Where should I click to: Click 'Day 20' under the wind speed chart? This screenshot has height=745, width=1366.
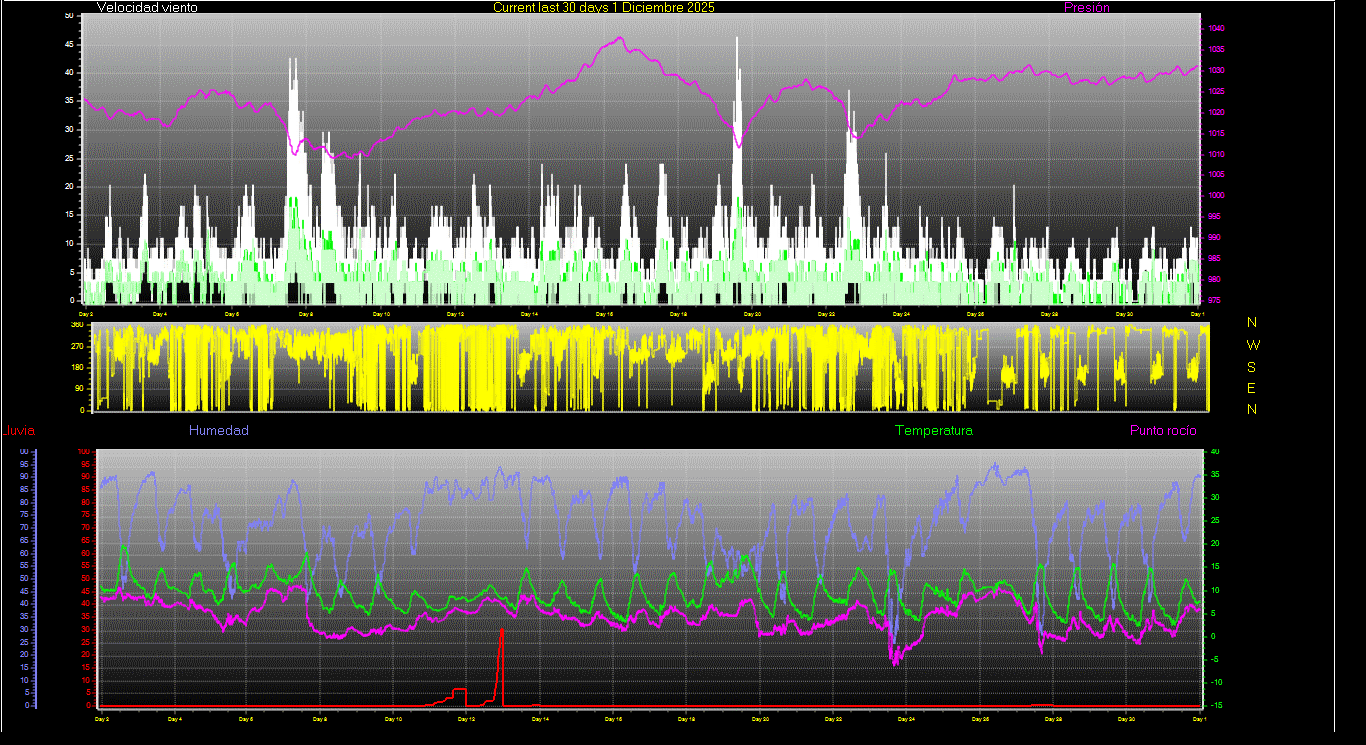(752, 314)
